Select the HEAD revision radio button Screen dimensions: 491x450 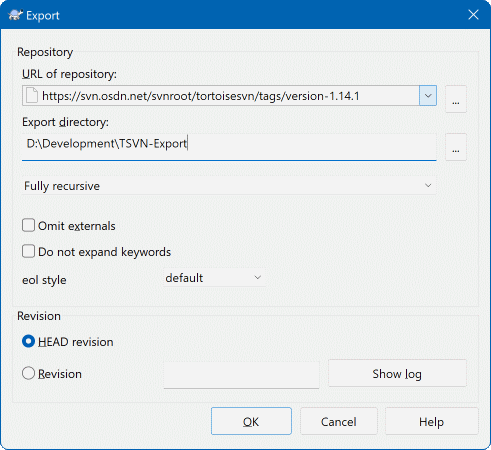click(x=28, y=341)
